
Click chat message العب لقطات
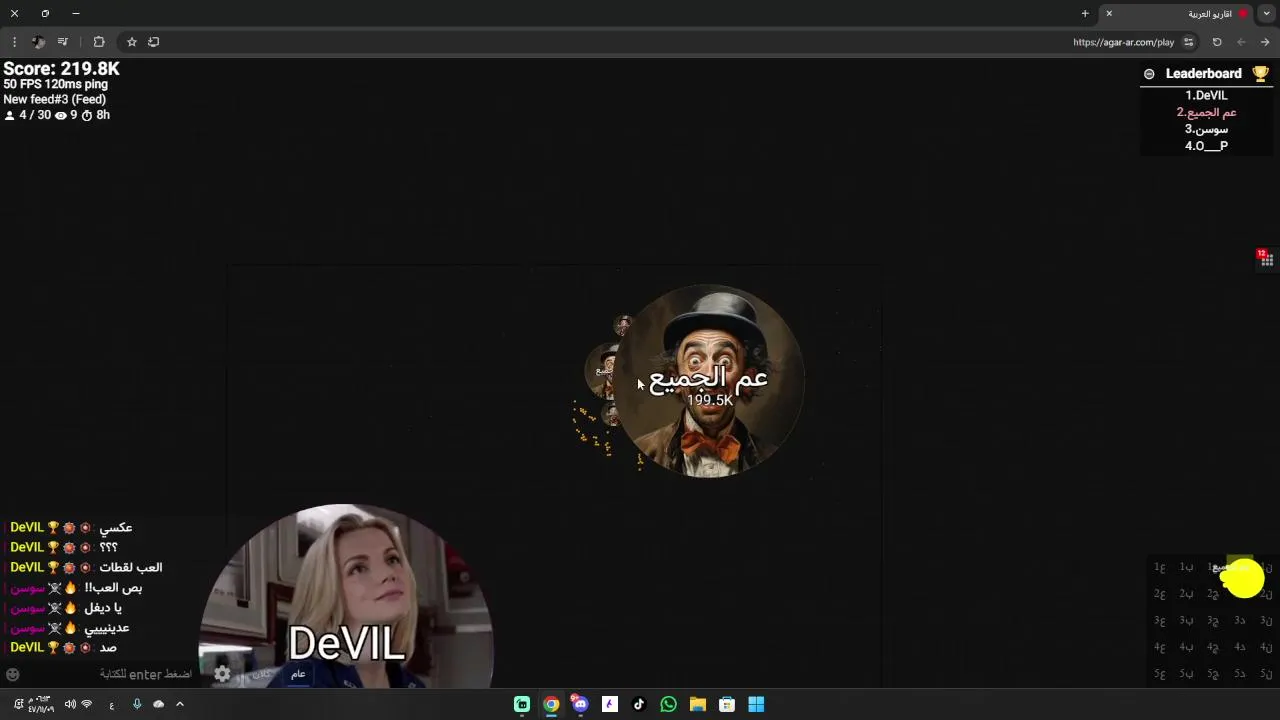click(130, 568)
